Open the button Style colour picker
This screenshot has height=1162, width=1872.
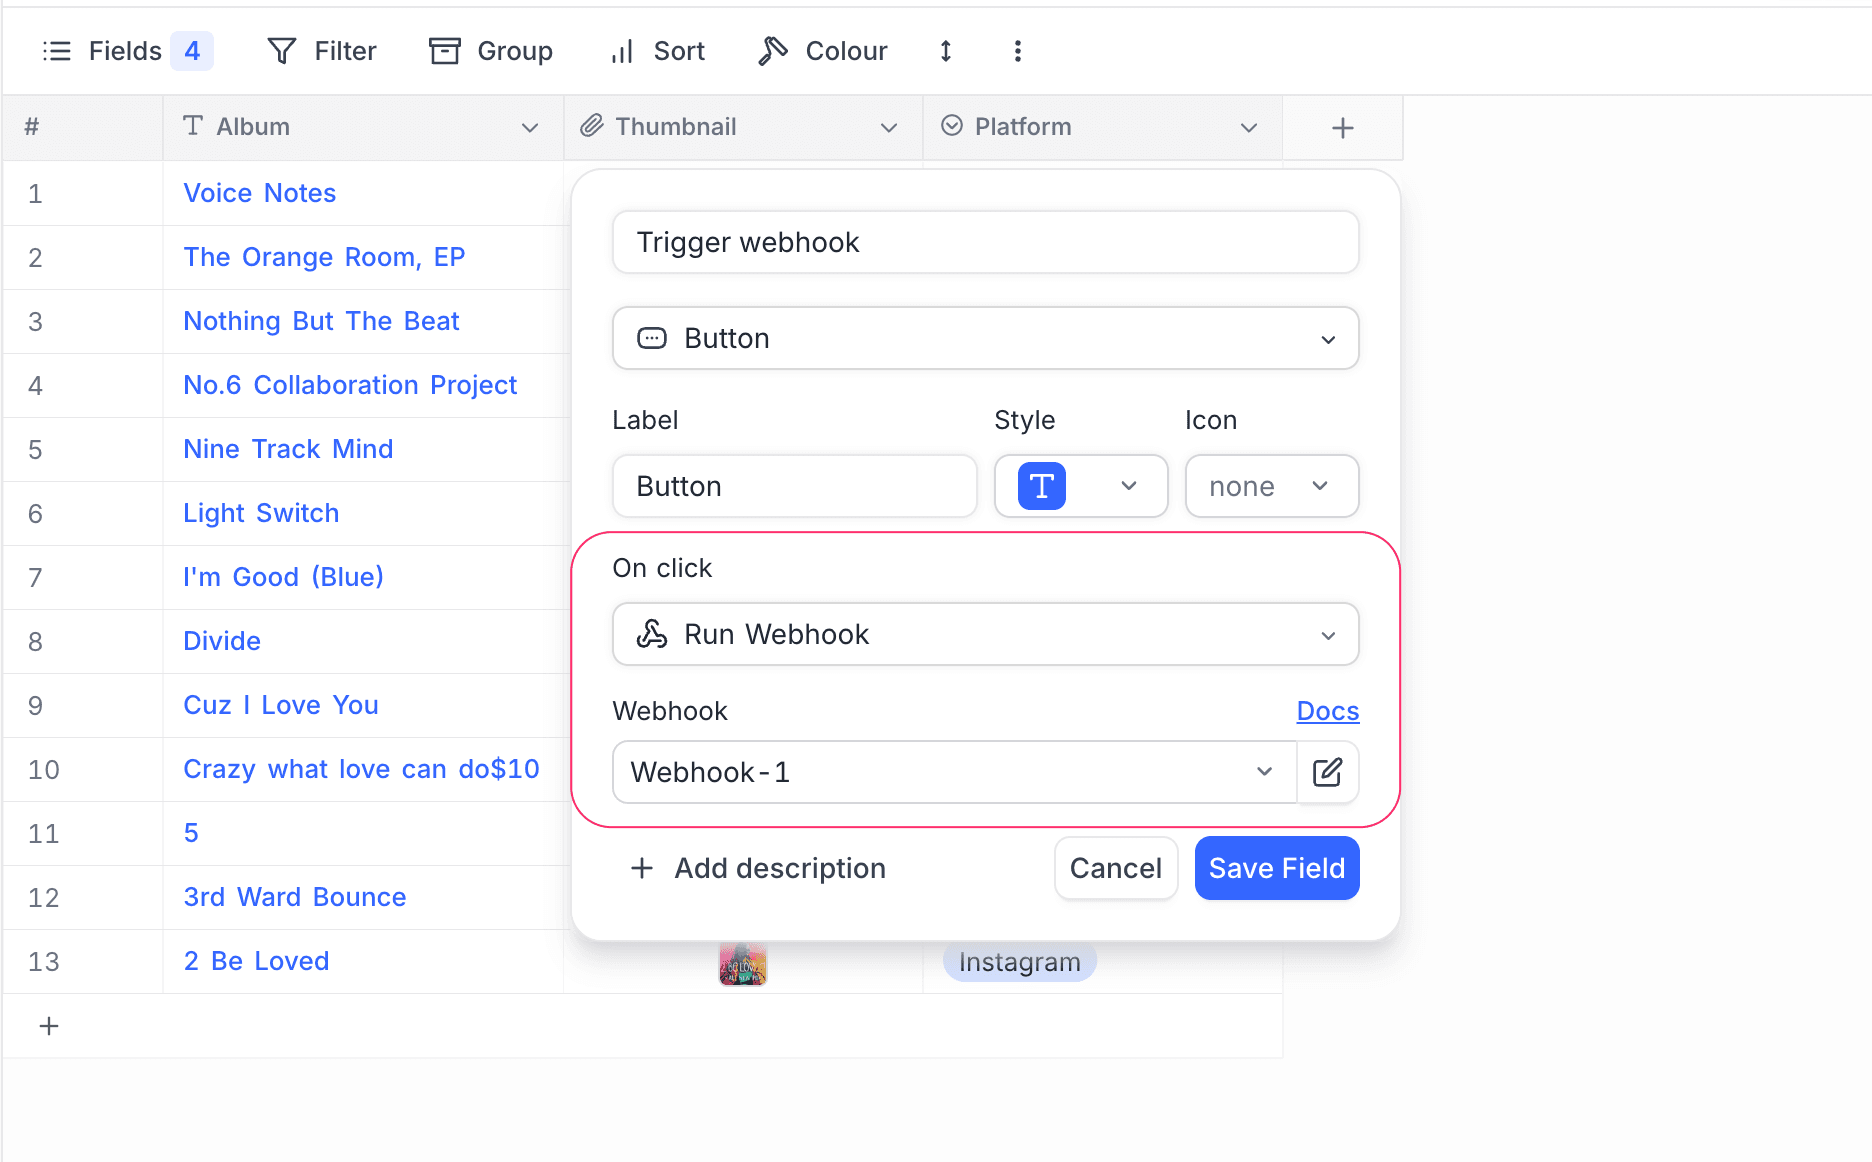[1080, 486]
